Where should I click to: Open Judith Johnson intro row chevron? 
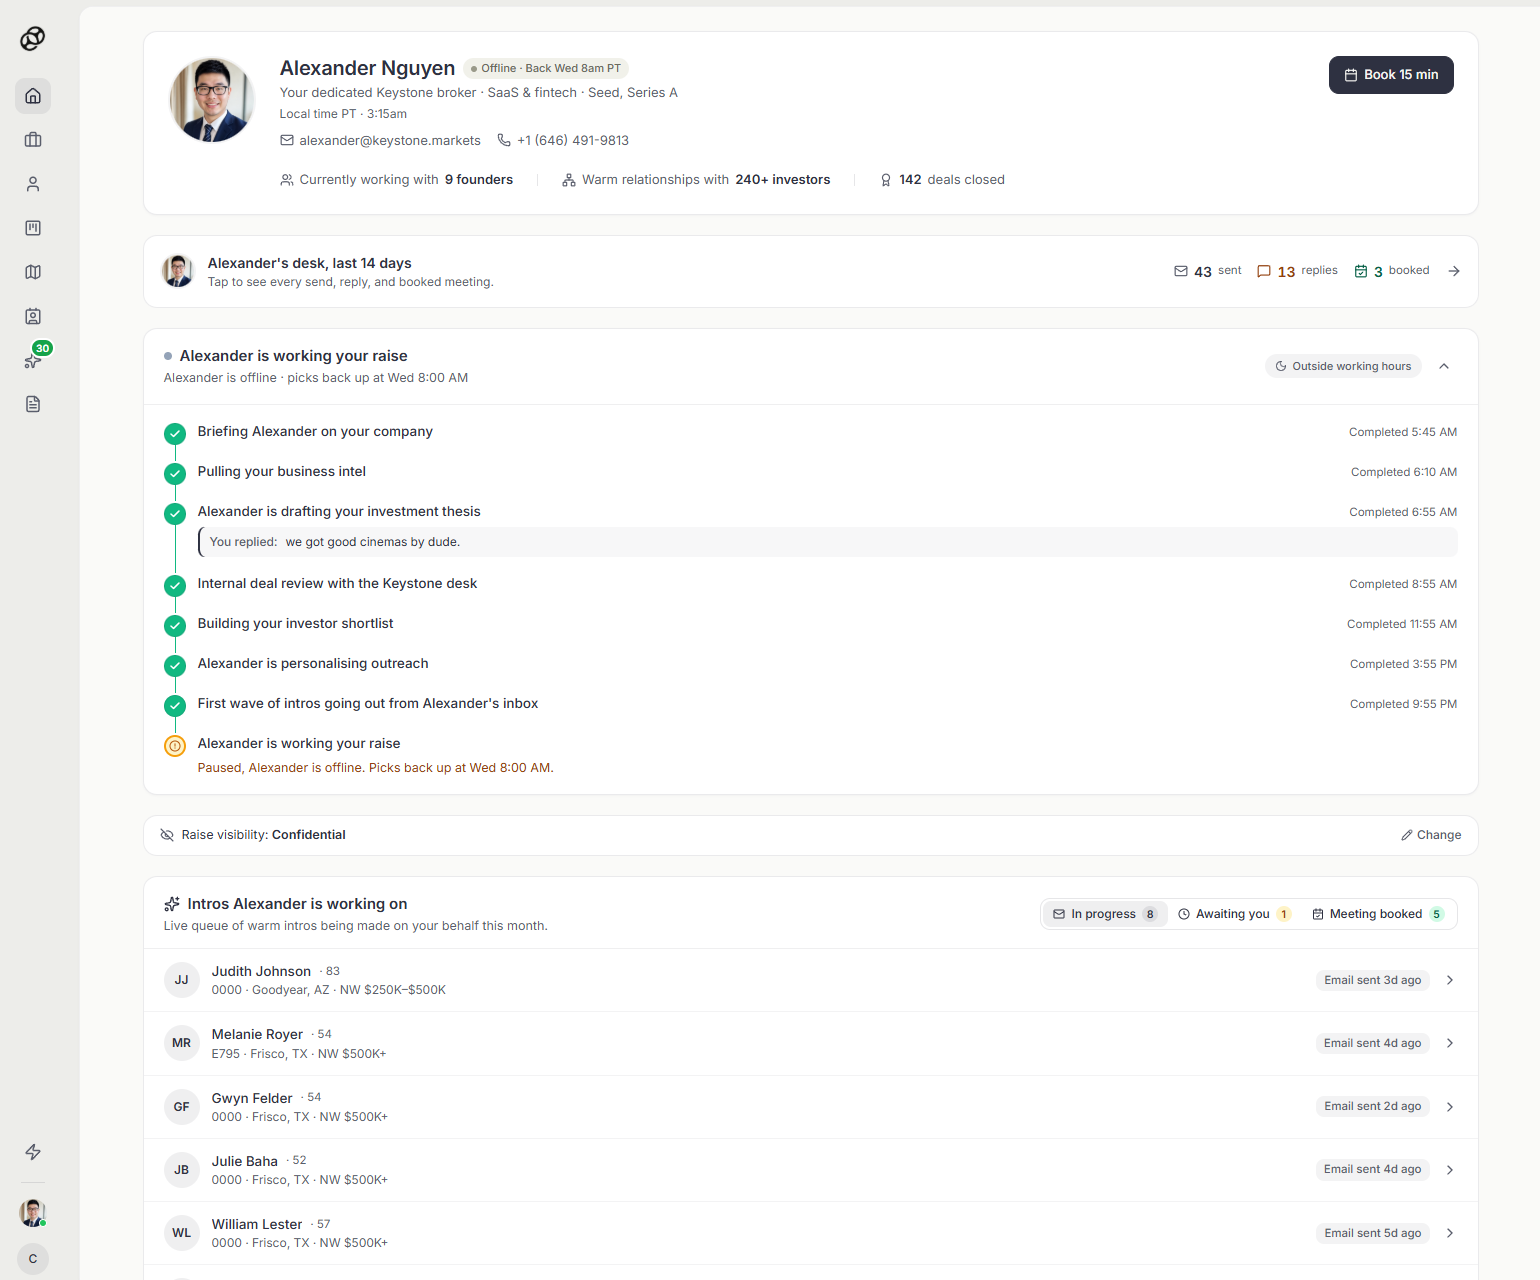point(1450,980)
